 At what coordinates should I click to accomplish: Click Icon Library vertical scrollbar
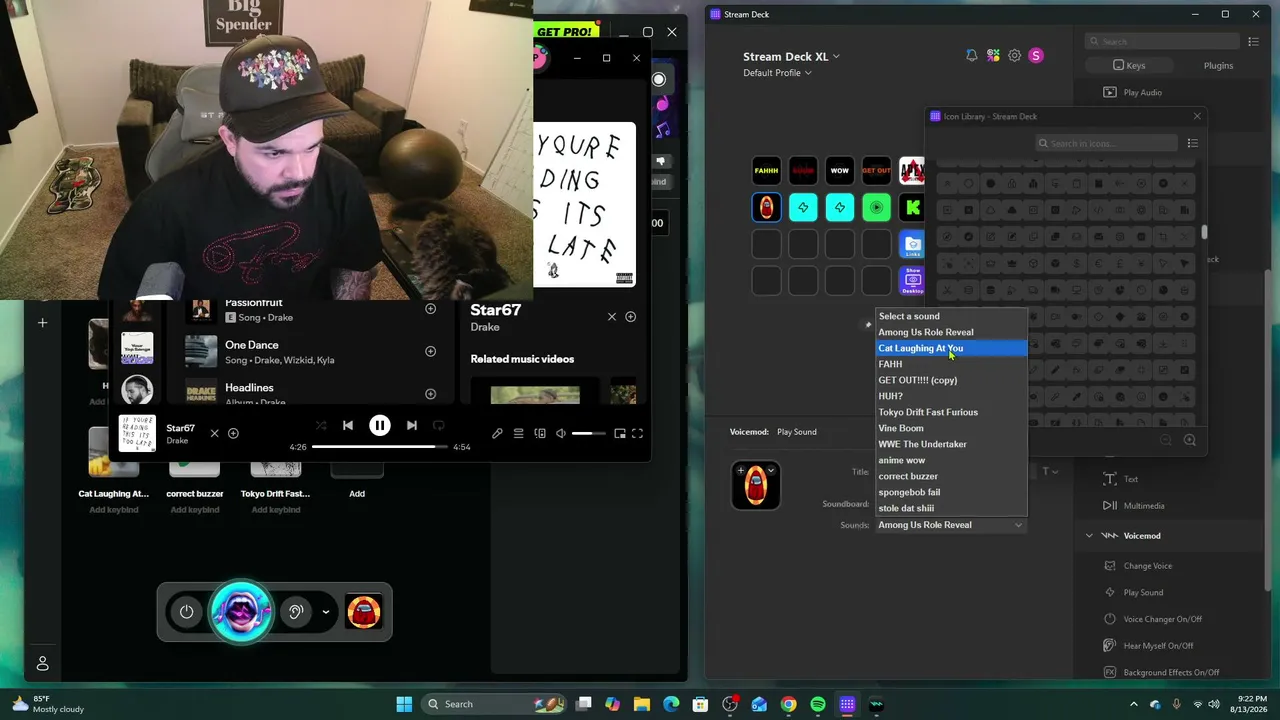tap(1204, 231)
